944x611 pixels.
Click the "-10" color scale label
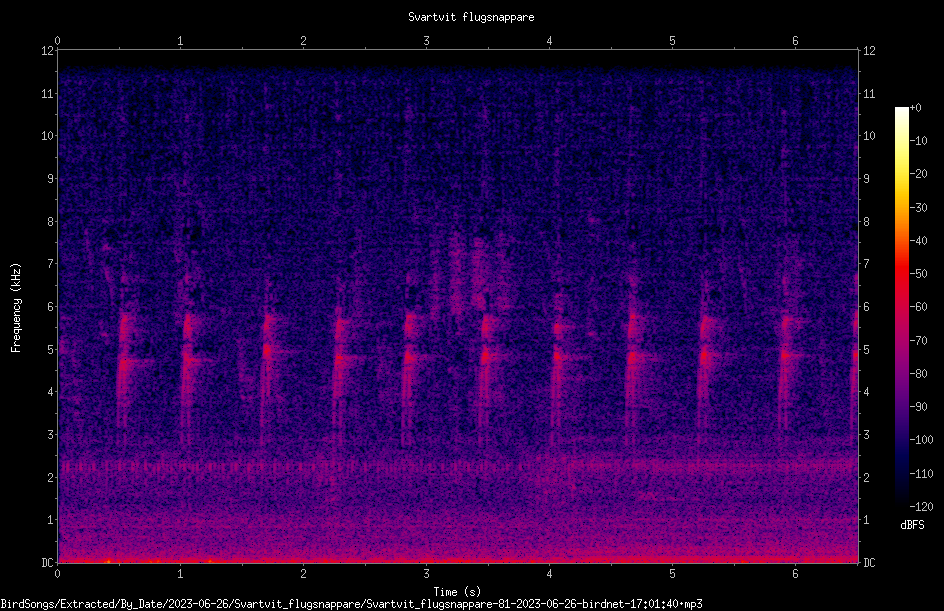[x=918, y=141]
